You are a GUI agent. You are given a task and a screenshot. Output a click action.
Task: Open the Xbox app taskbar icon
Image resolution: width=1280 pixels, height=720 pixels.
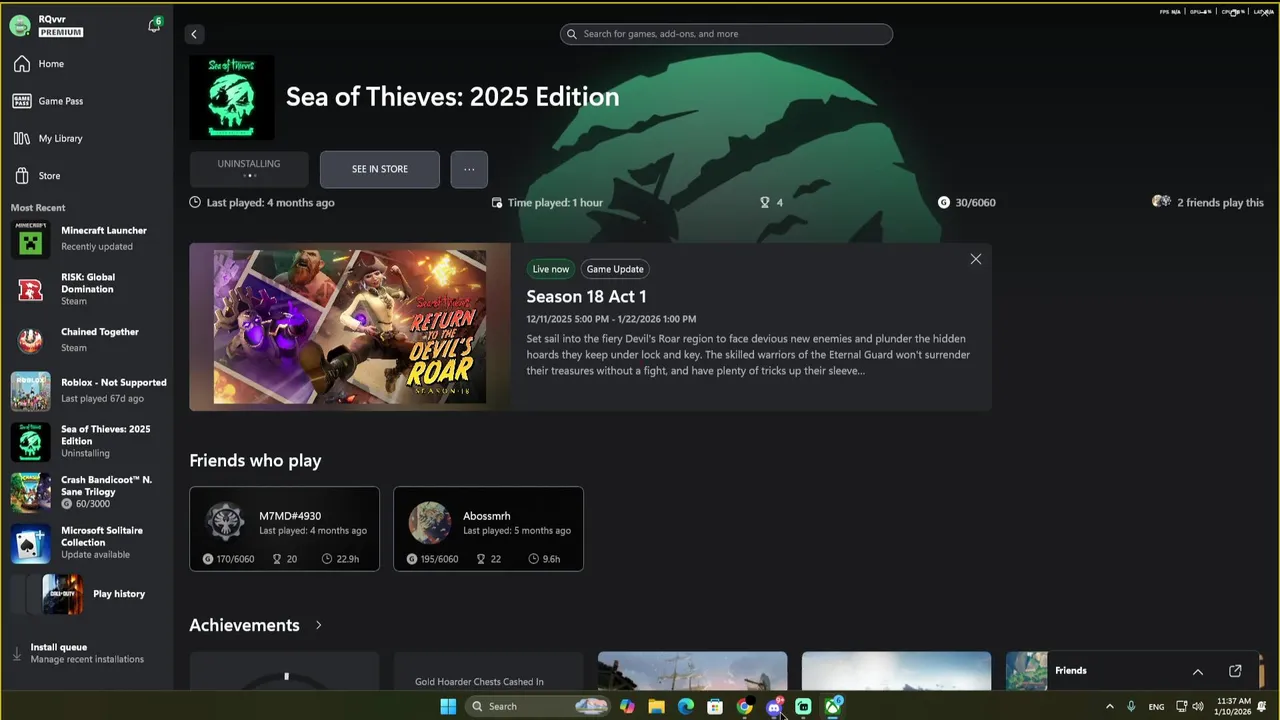(x=832, y=706)
